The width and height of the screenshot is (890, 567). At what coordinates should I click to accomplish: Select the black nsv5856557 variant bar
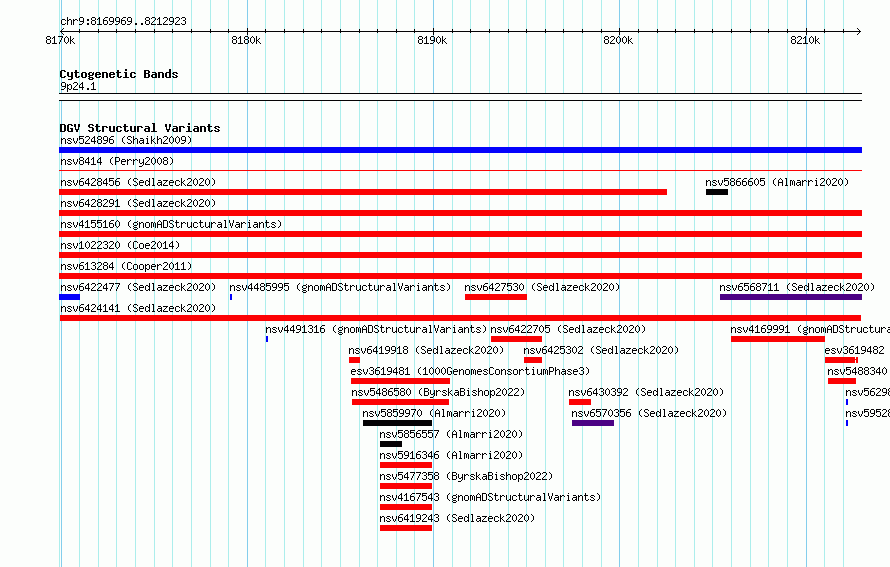(x=391, y=444)
